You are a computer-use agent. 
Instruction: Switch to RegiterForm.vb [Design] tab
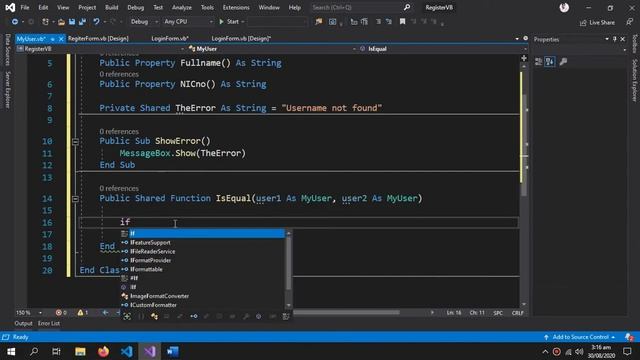[x=98, y=38]
